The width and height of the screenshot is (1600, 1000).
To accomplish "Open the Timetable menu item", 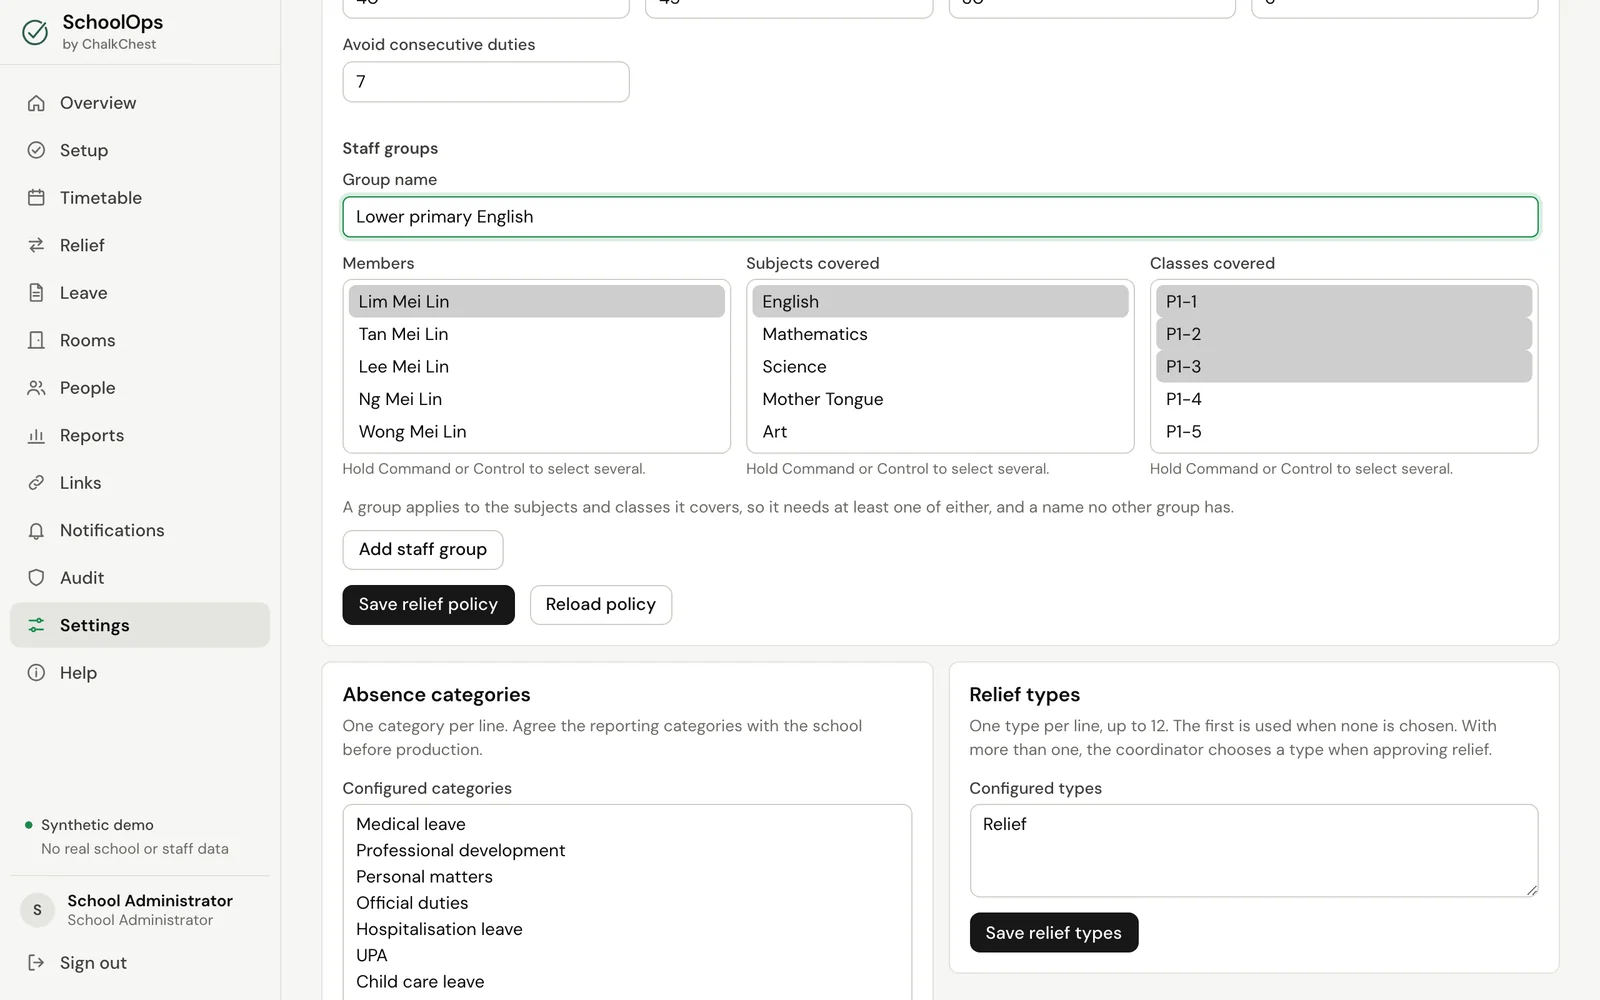I will (x=140, y=198).
